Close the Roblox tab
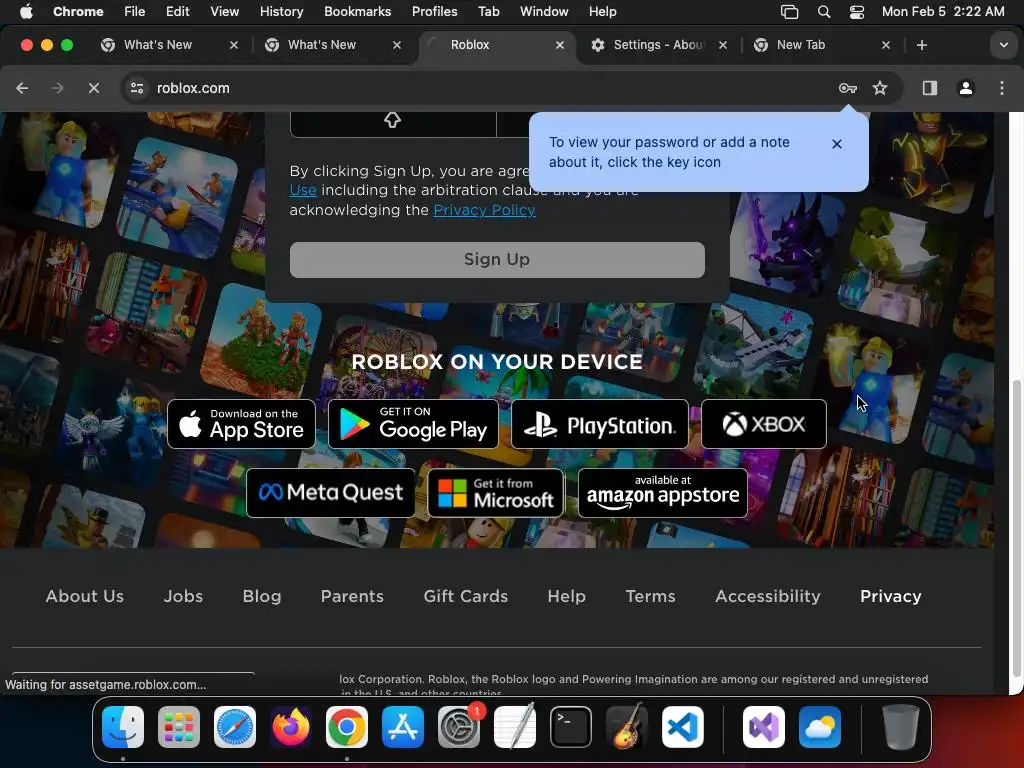 coord(560,45)
